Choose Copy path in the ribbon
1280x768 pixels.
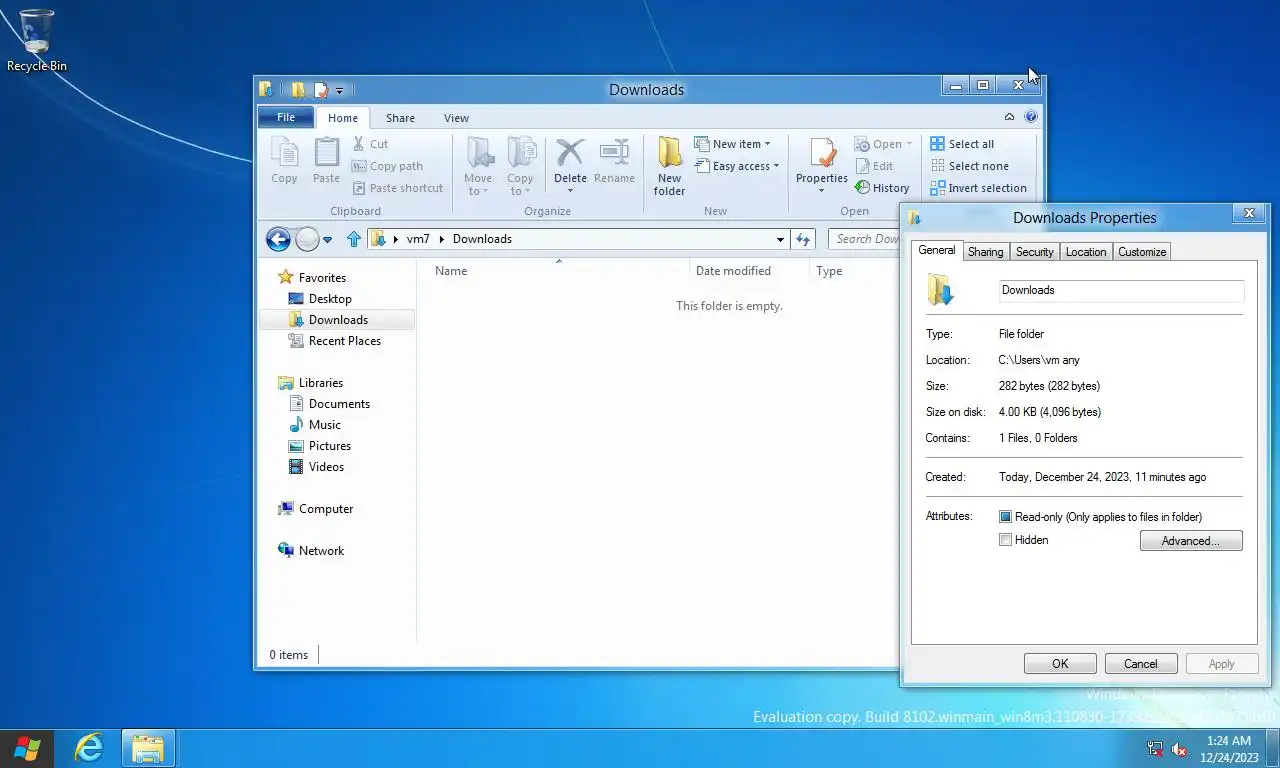(388, 166)
